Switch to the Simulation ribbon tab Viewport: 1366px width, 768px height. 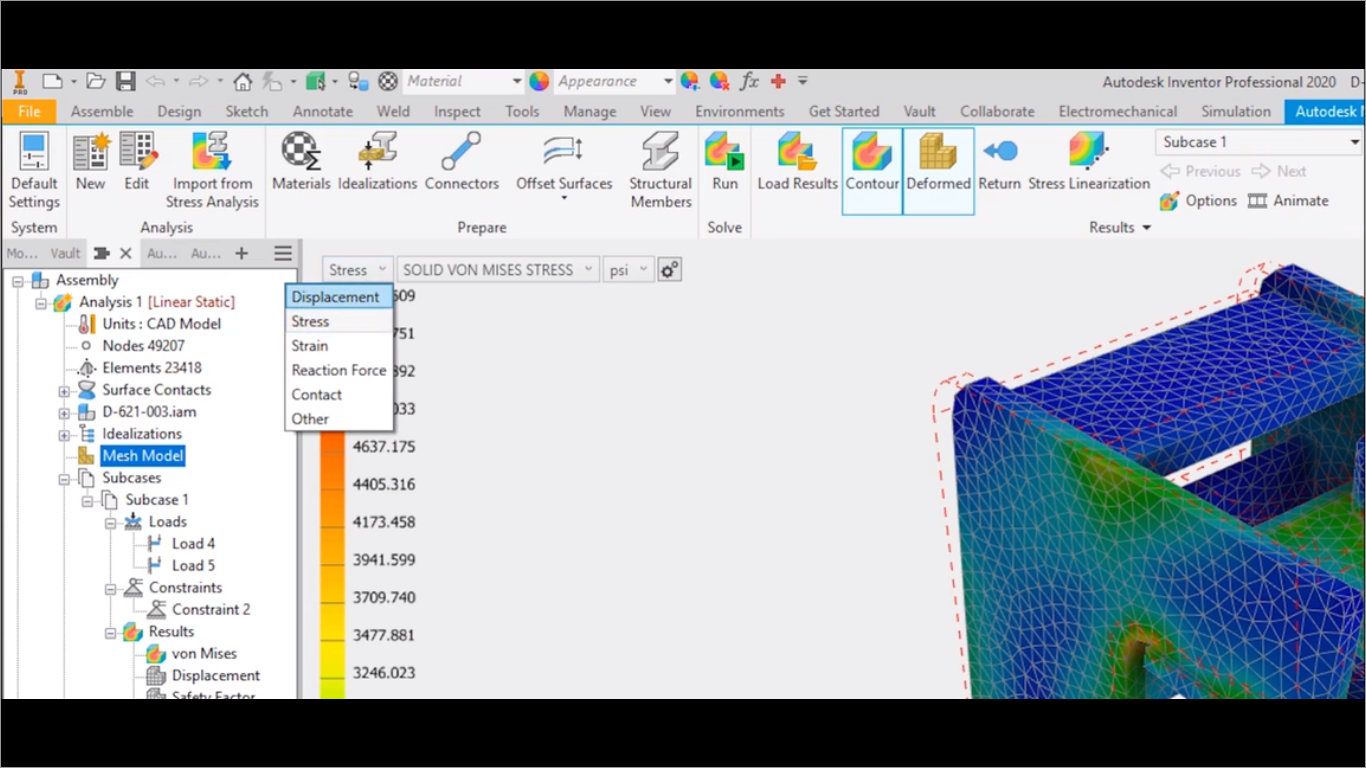[1236, 111]
